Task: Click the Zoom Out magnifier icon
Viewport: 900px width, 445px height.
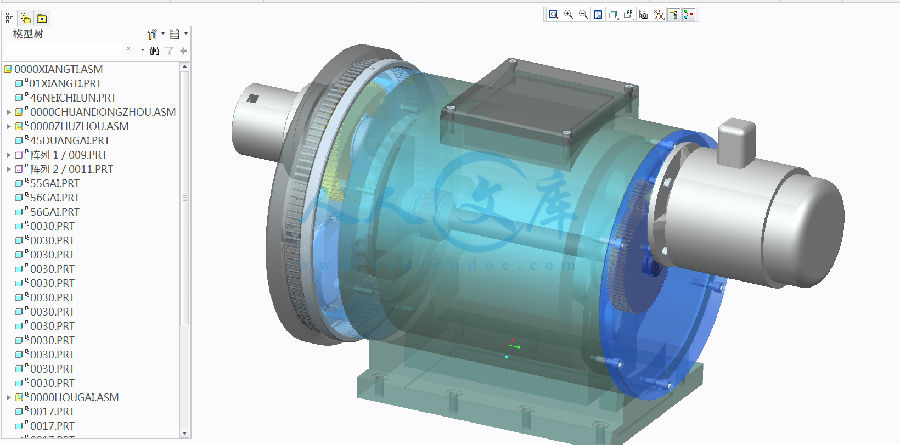Action: pyautogui.click(x=583, y=15)
